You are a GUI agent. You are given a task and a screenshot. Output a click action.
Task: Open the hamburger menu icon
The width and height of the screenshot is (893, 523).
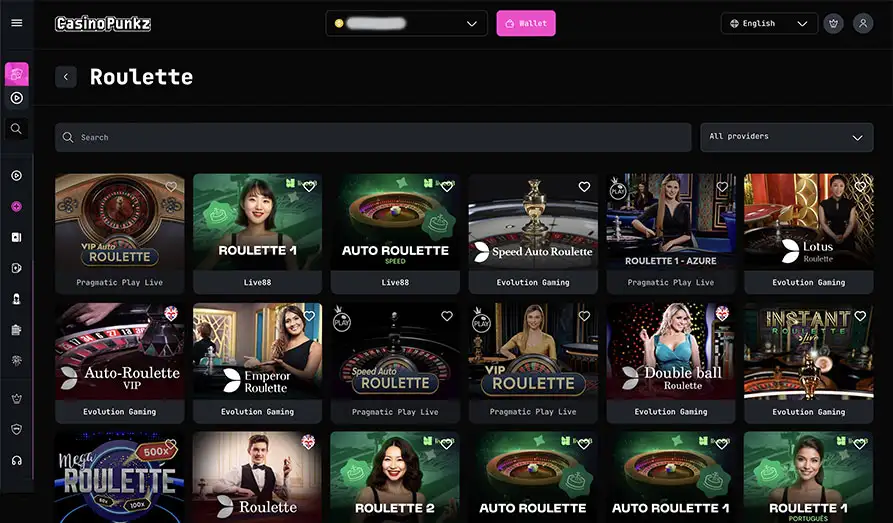pyautogui.click(x=17, y=23)
